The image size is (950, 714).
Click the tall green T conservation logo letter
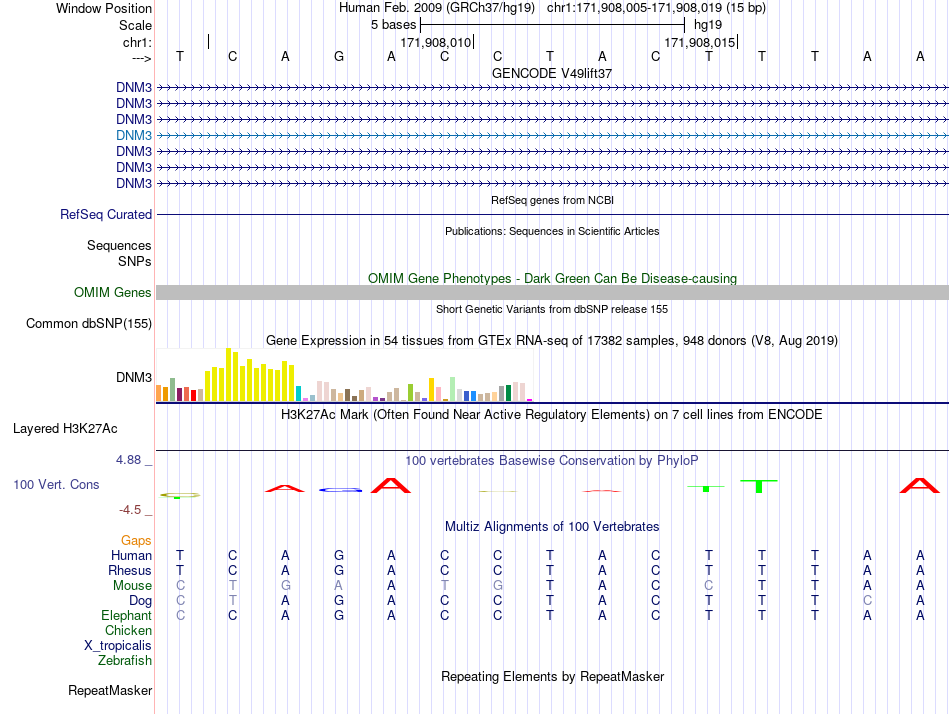point(759,486)
